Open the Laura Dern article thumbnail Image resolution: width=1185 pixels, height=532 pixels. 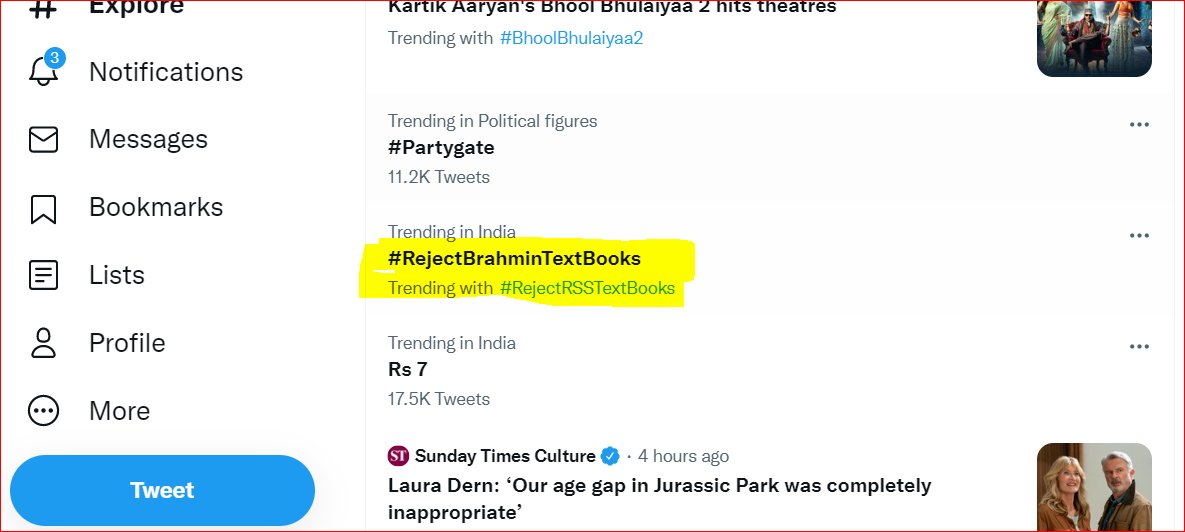1094,487
